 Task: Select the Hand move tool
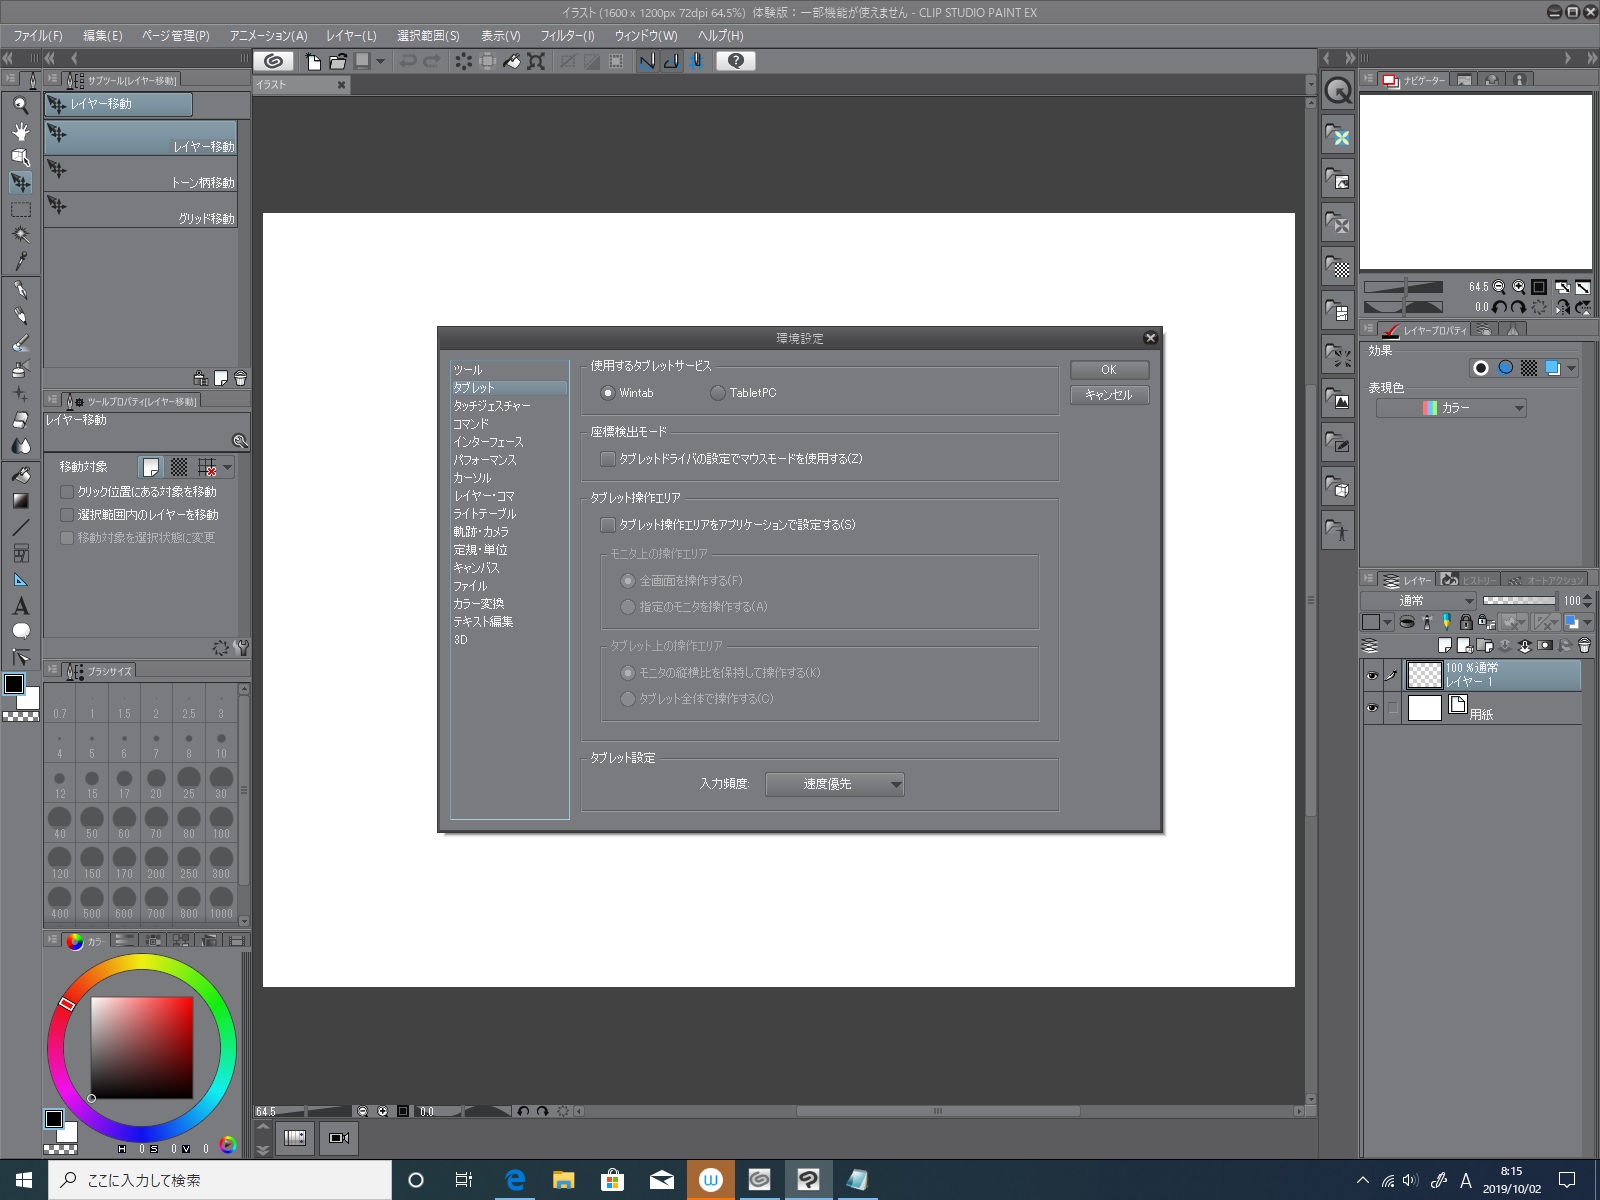20,131
